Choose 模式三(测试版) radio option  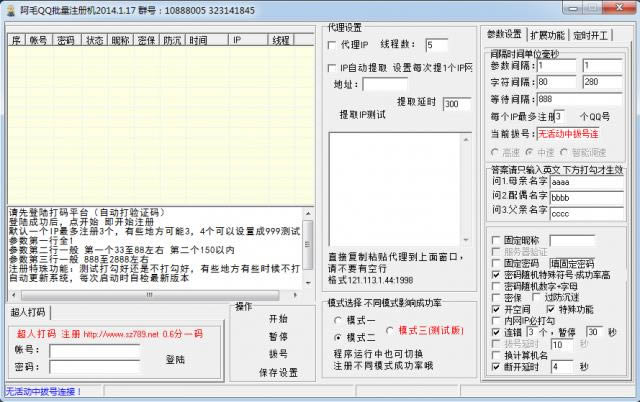tap(390, 331)
